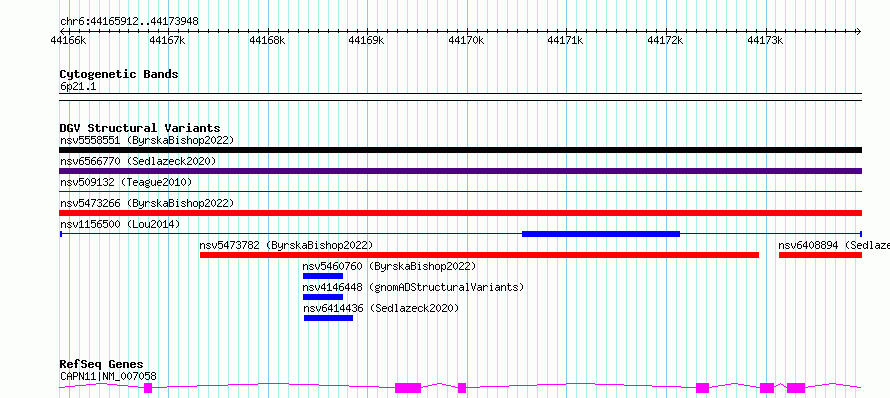
Task: Select the black nsv5558551 variant bar
Action: [x=460, y=150]
